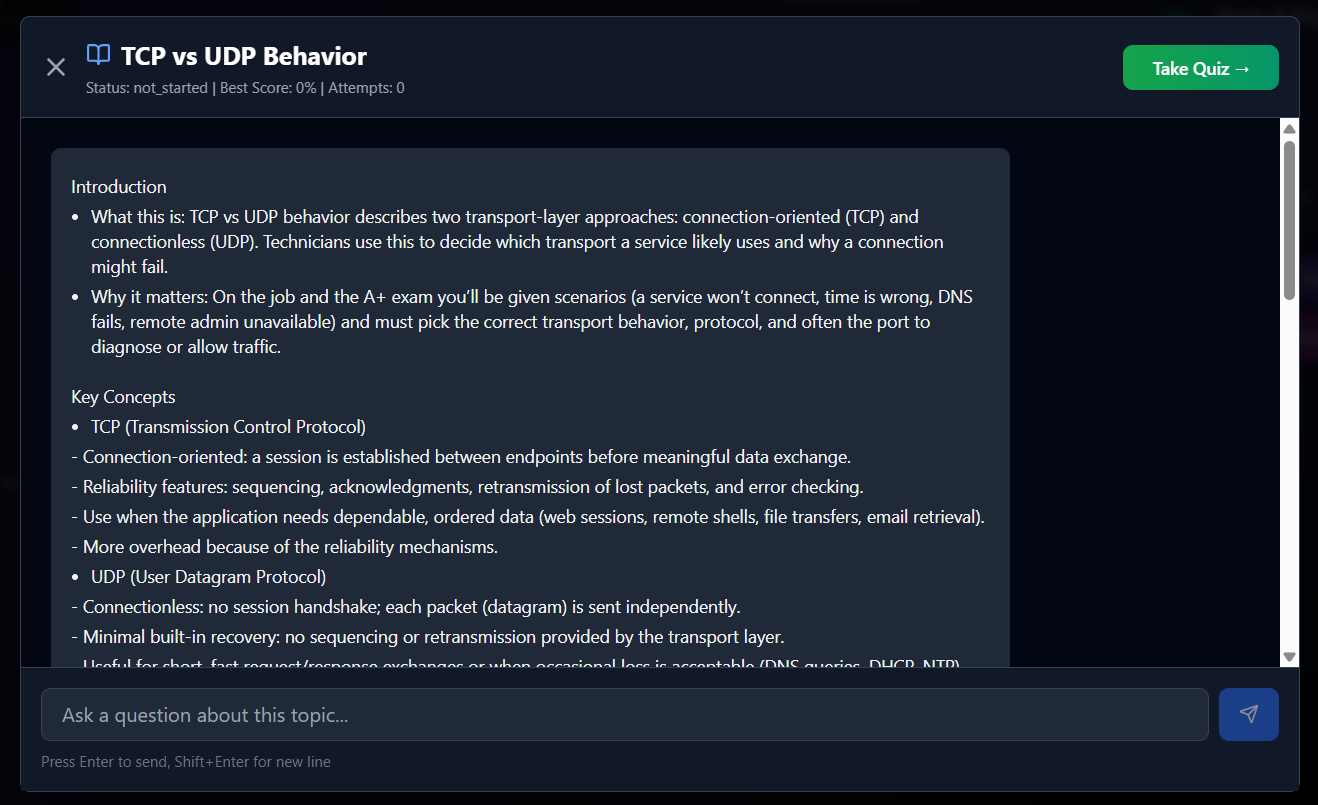Select the 'Introduction' heading
The image size is (1318, 805).
(119, 187)
